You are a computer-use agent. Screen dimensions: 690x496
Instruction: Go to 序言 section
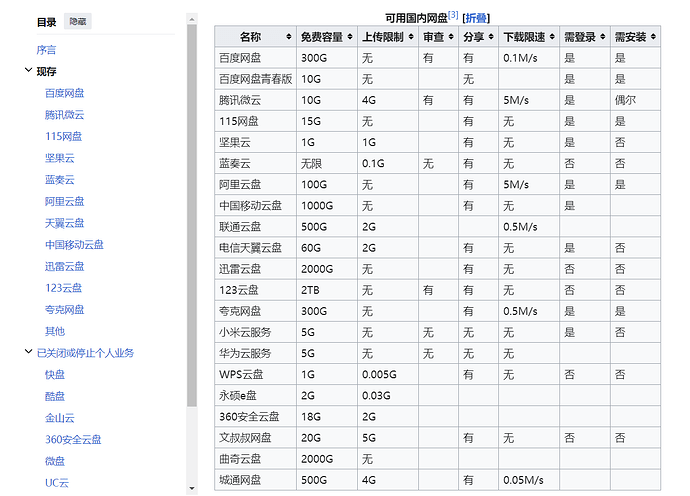(46, 50)
